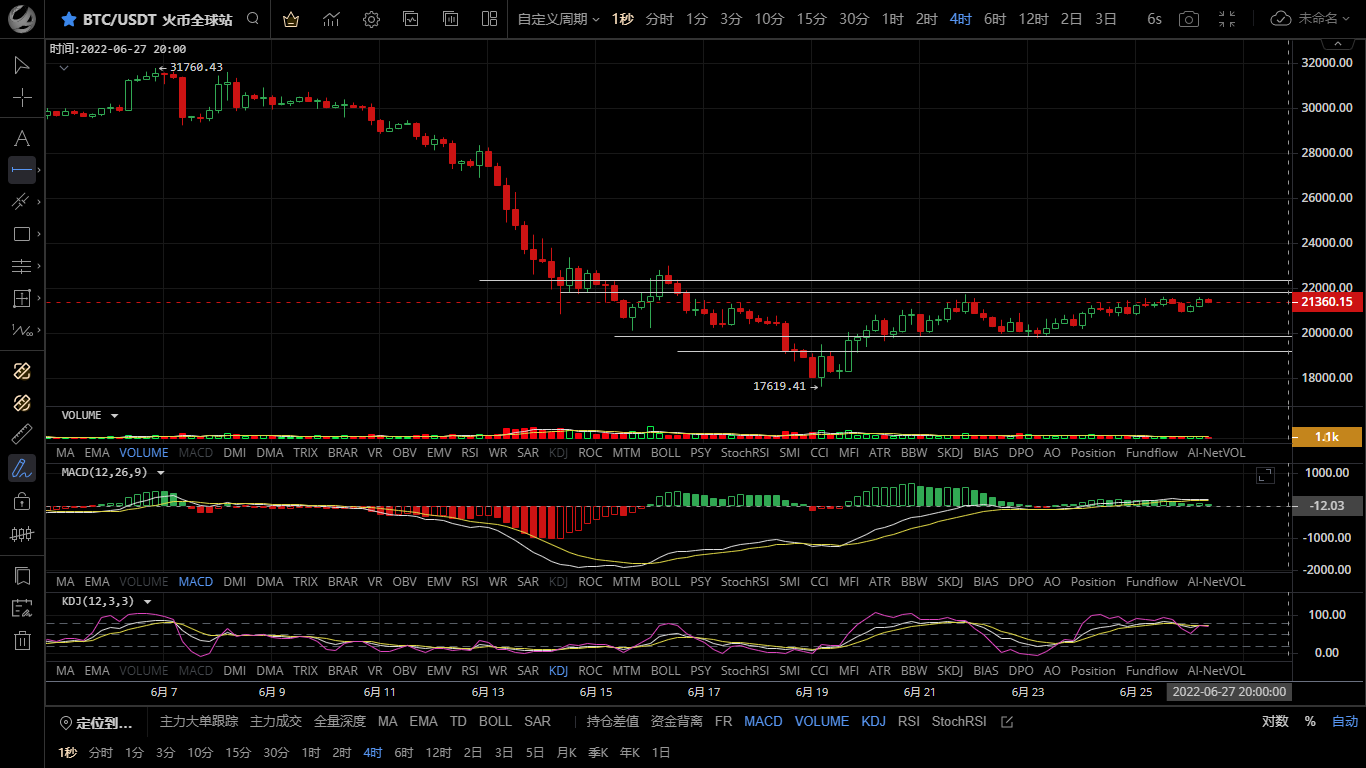
Task: Delete drawings with the trash icon
Action: [21, 641]
